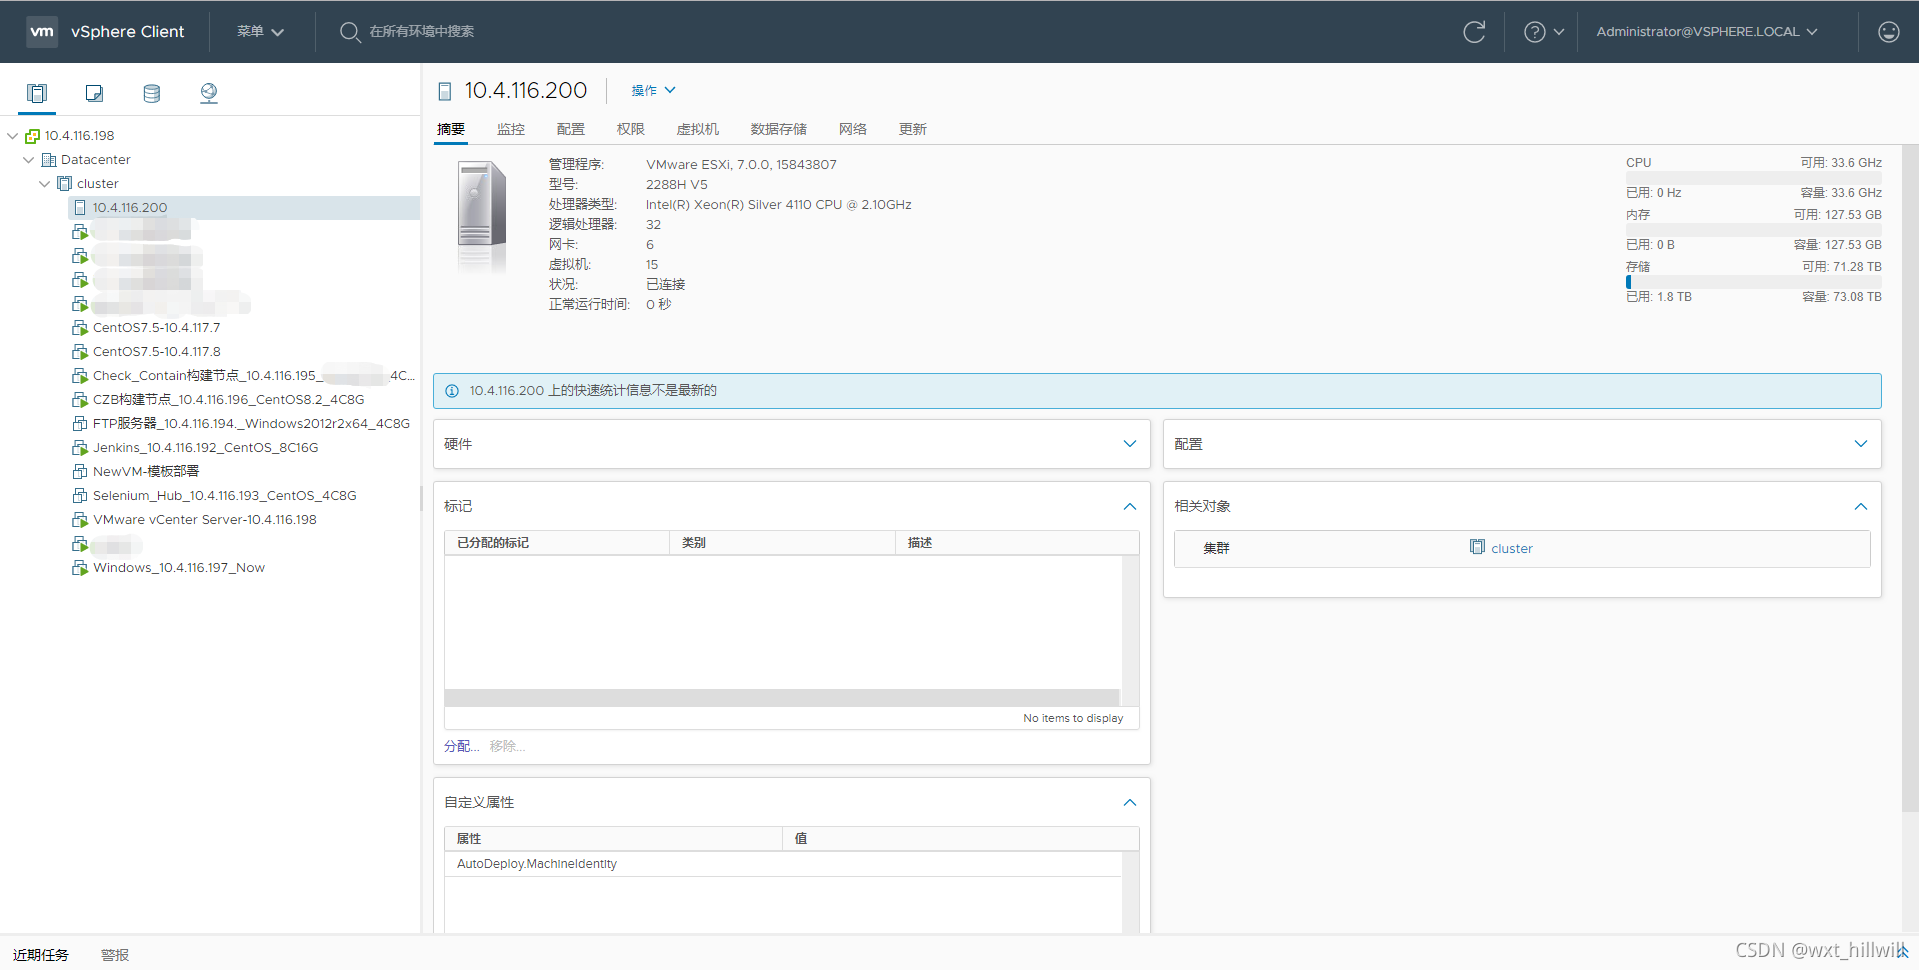Collapse the Datacenter tree node
1919x970 pixels.
[28, 160]
